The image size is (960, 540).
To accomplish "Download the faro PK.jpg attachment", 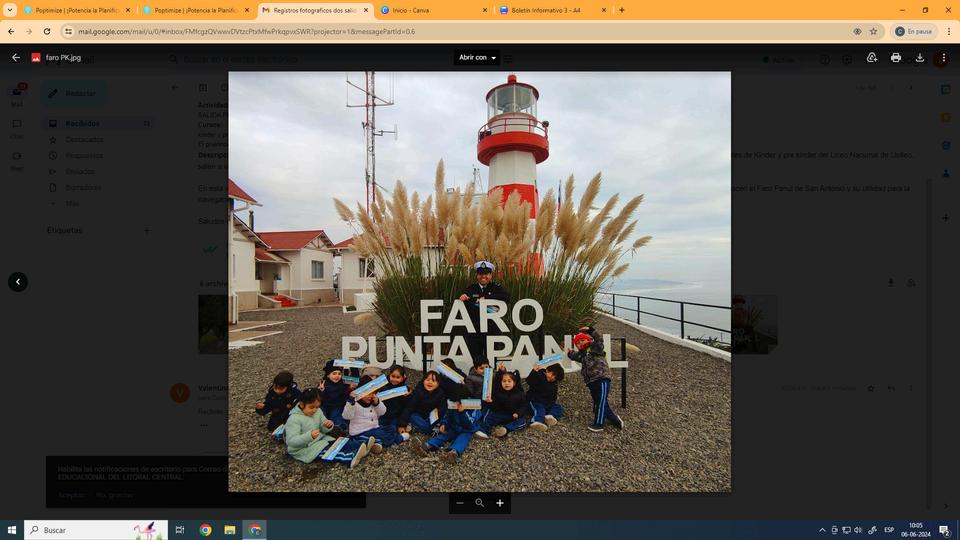I will (x=920, y=58).
